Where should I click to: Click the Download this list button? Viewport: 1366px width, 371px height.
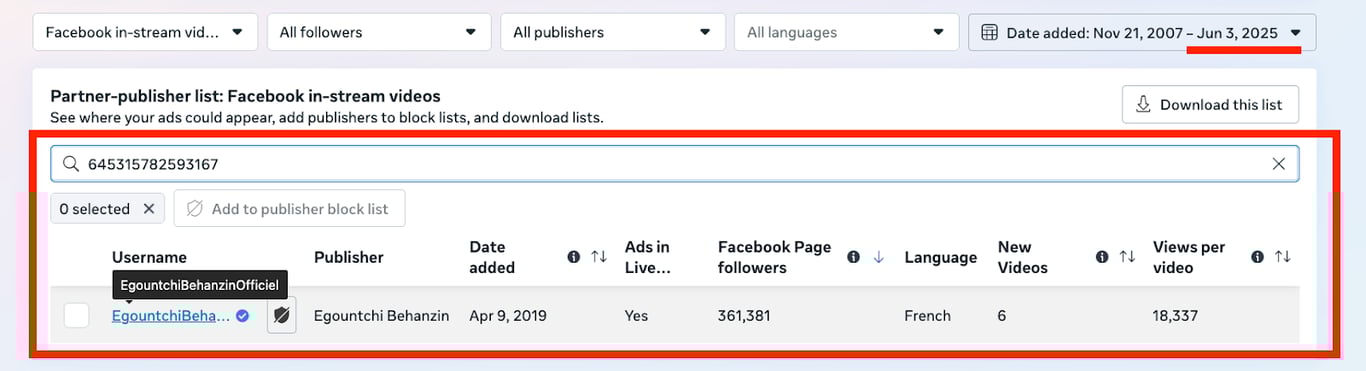1210,104
